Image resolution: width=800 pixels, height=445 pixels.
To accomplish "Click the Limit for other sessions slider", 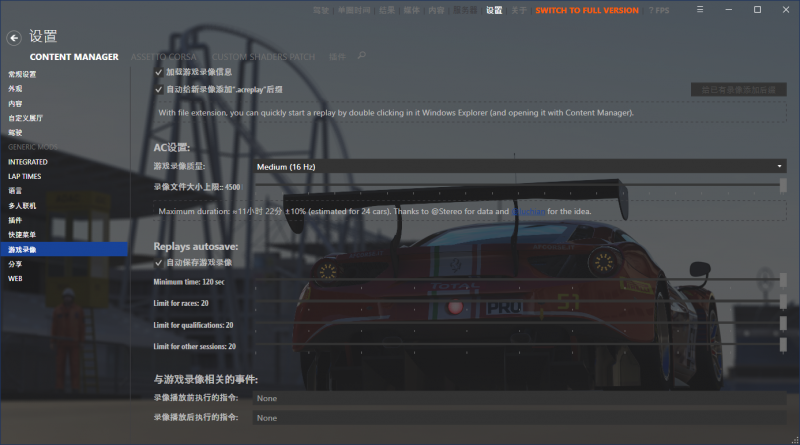I will [x=520, y=344].
